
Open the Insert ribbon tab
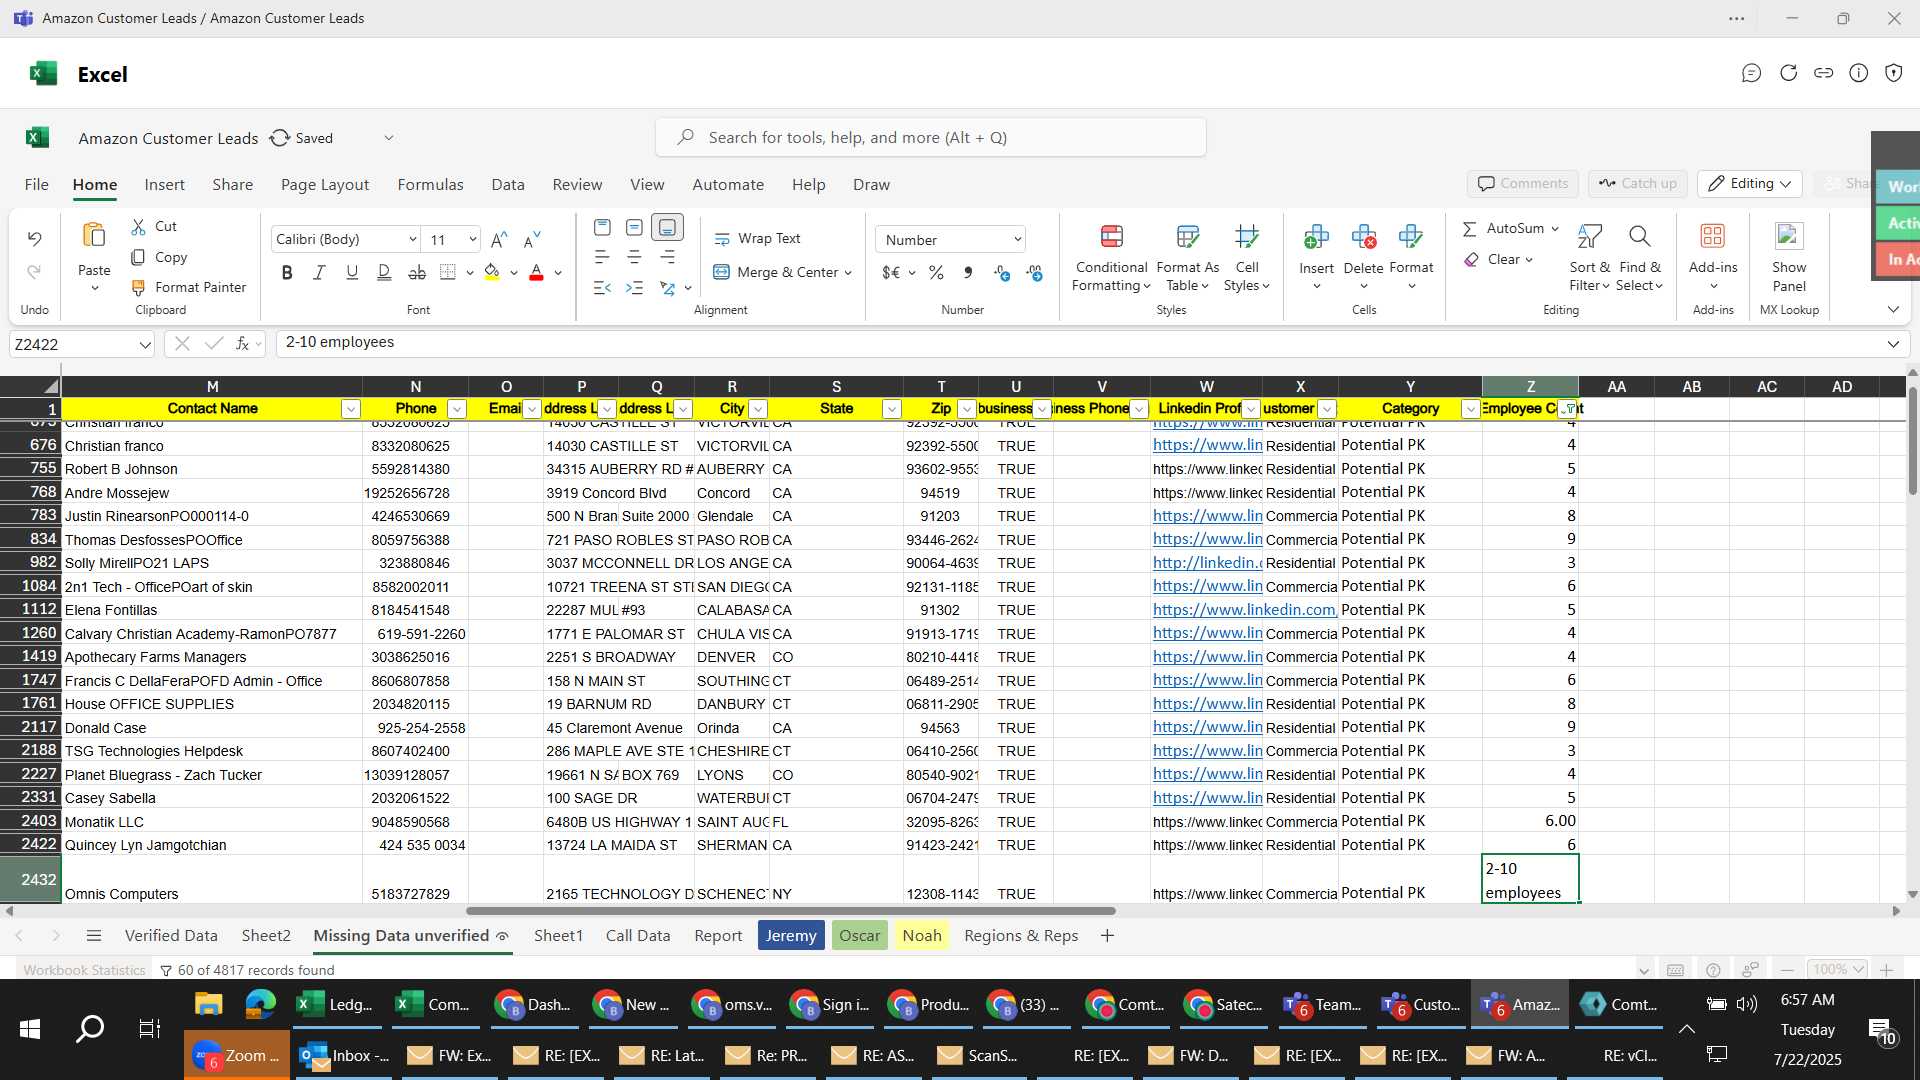pyautogui.click(x=164, y=185)
